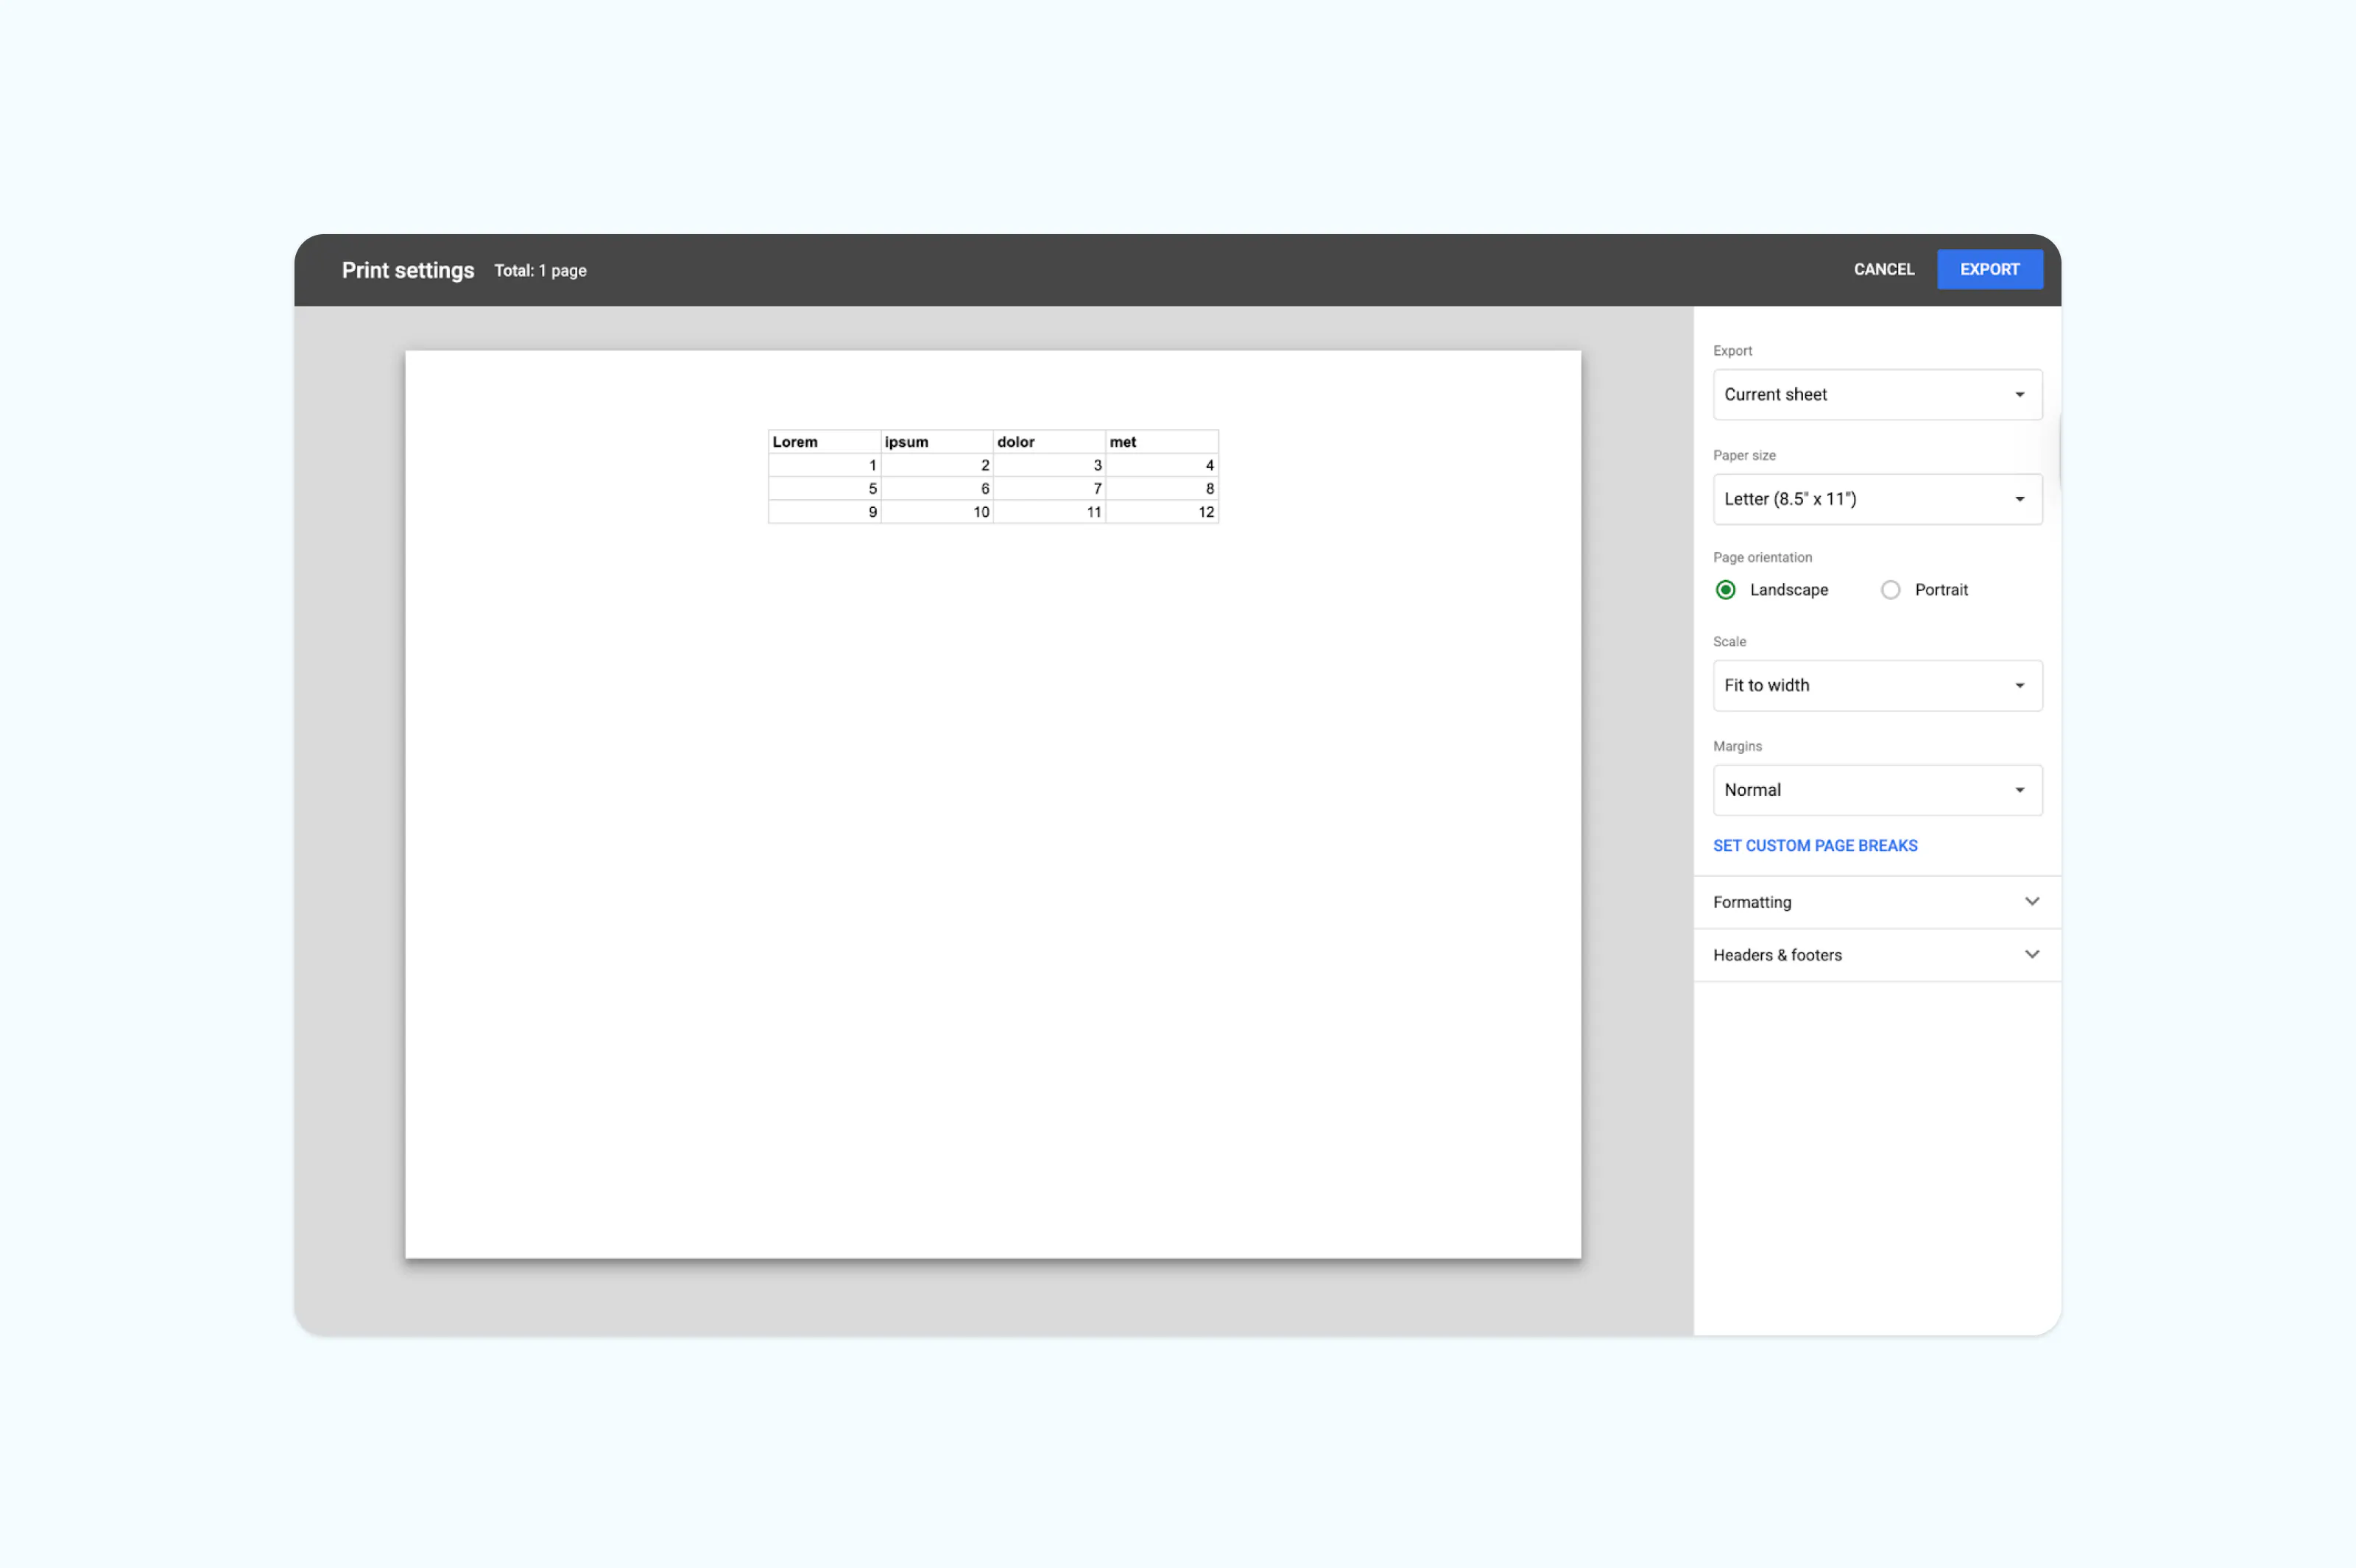The height and width of the screenshot is (1568, 2356).
Task: Open the Letter paper size dropdown
Action: coord(1876,499)
